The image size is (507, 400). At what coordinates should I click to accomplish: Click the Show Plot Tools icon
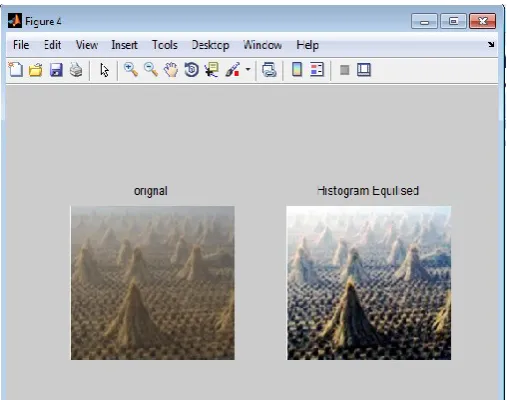(364, 70)
